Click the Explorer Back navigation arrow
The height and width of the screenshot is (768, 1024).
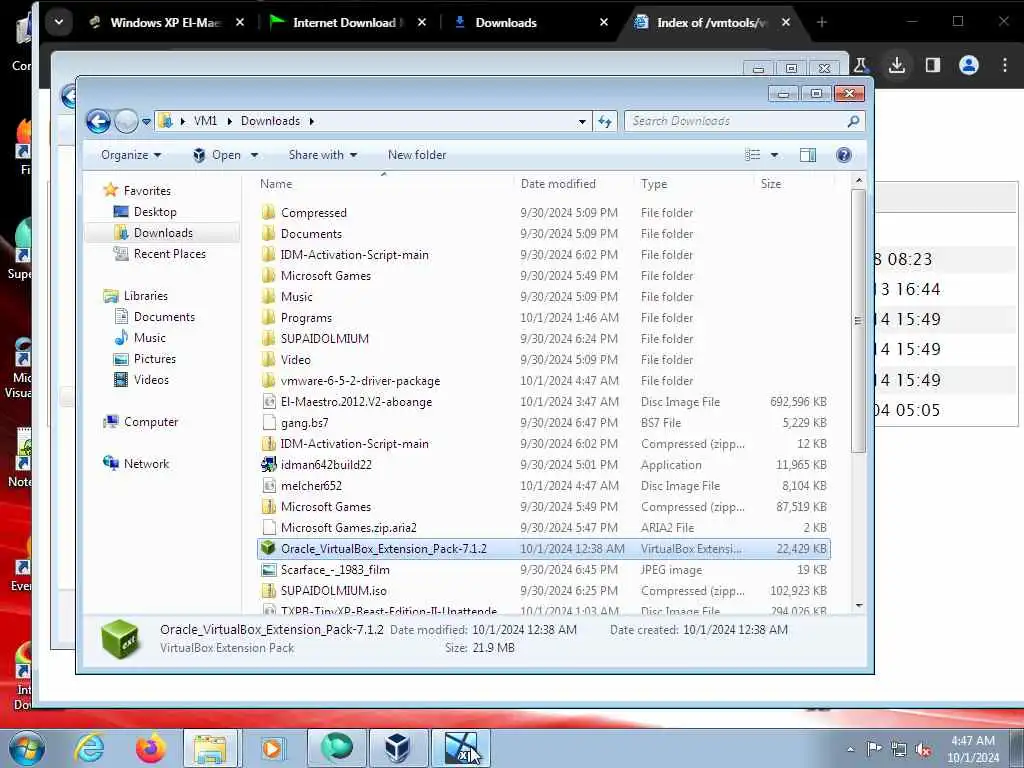[98, 121]
